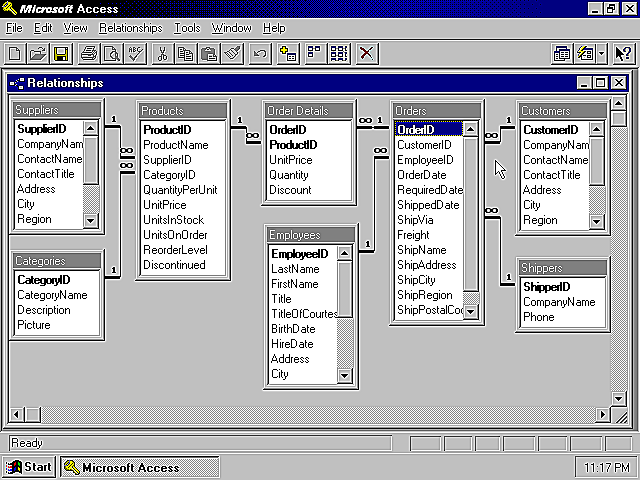Save the relationships layout with floppy icon
The width and height of the screenshot is (640, 480).
coord(61,54)
